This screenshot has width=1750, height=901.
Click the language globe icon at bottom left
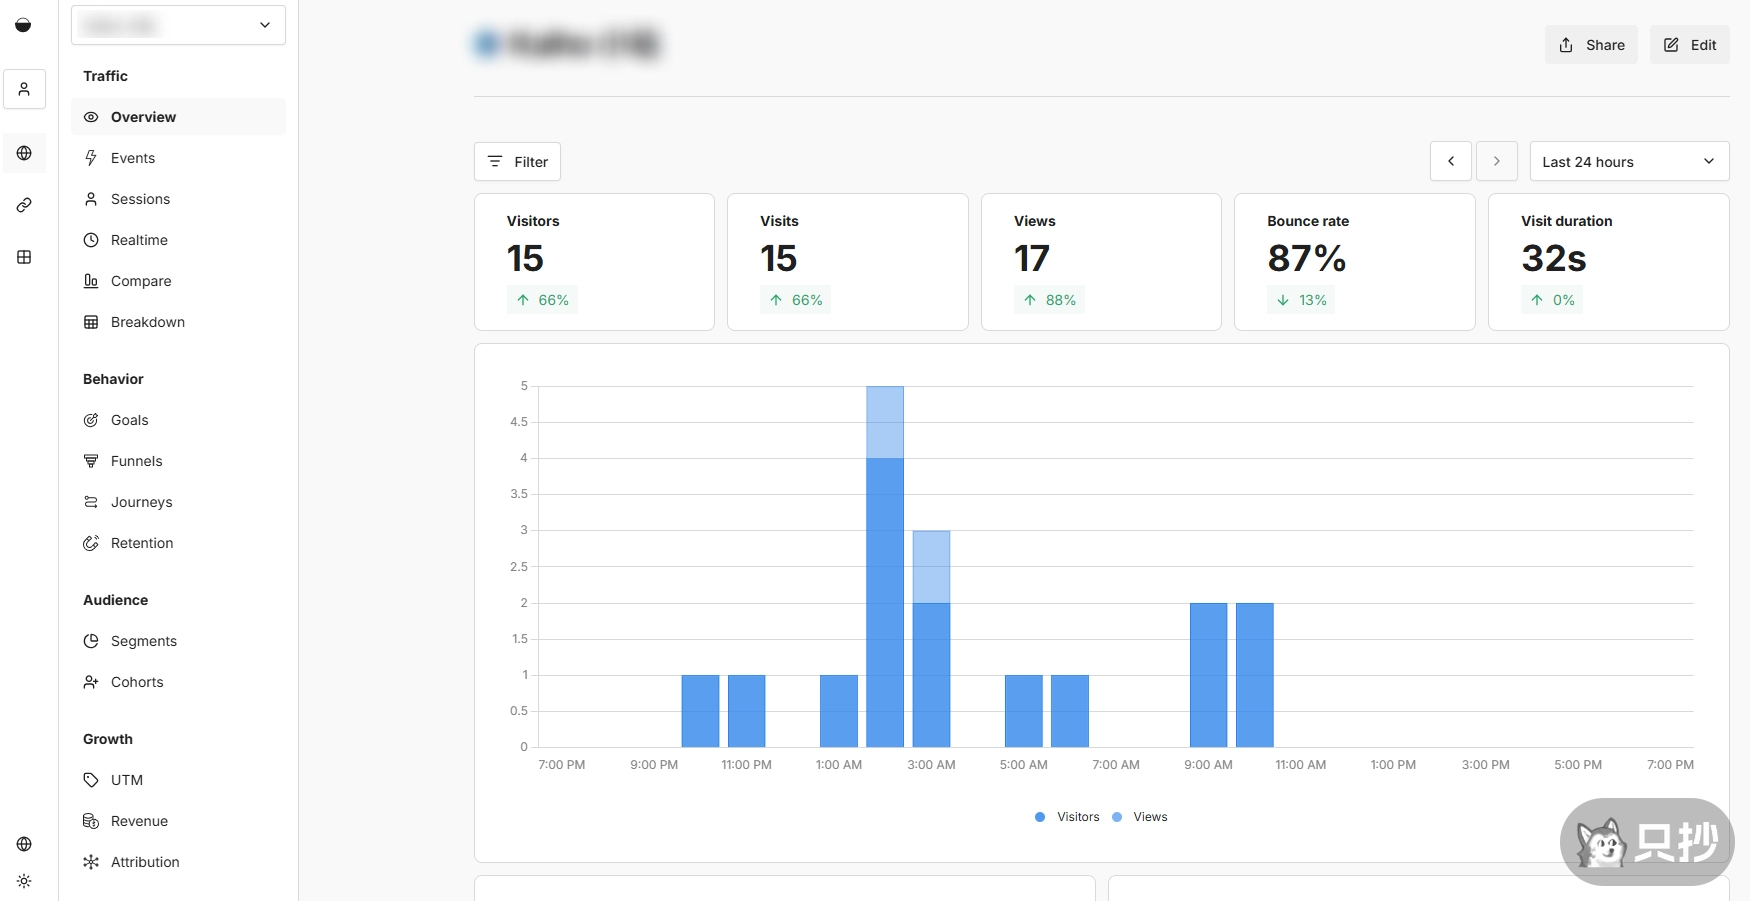coord(24,844)
